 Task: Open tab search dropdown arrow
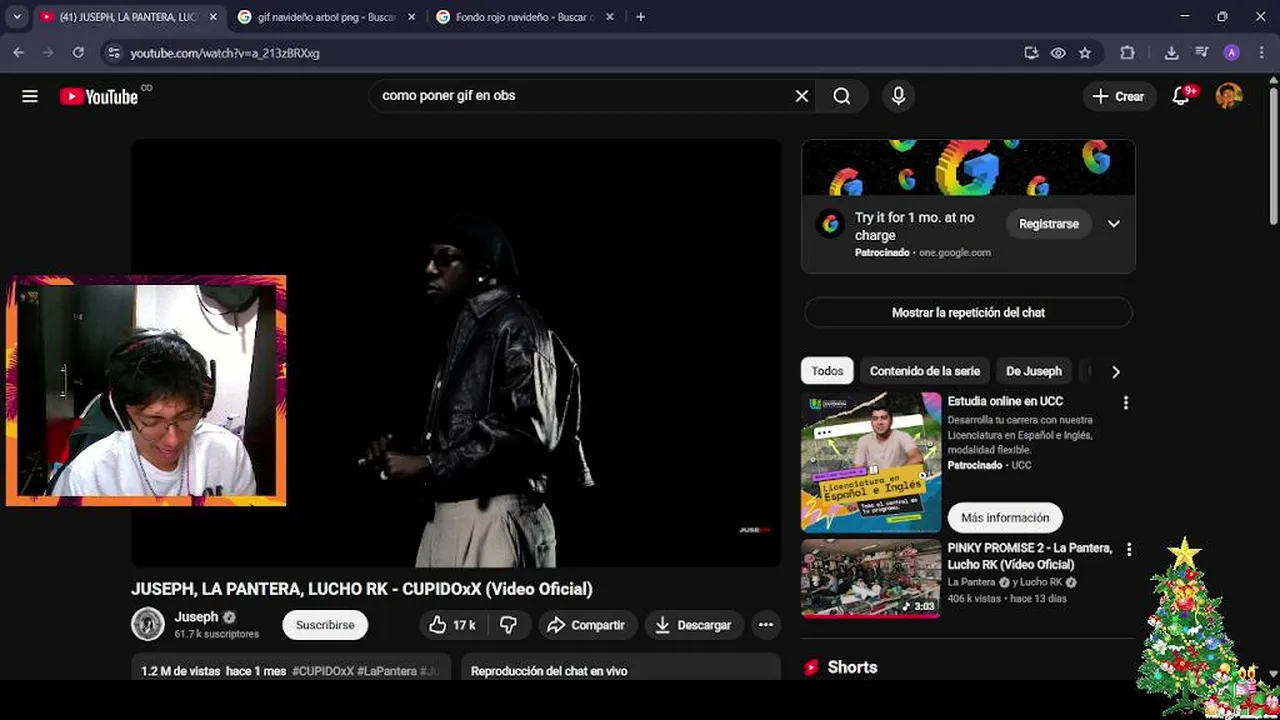[x=17, y=17]
